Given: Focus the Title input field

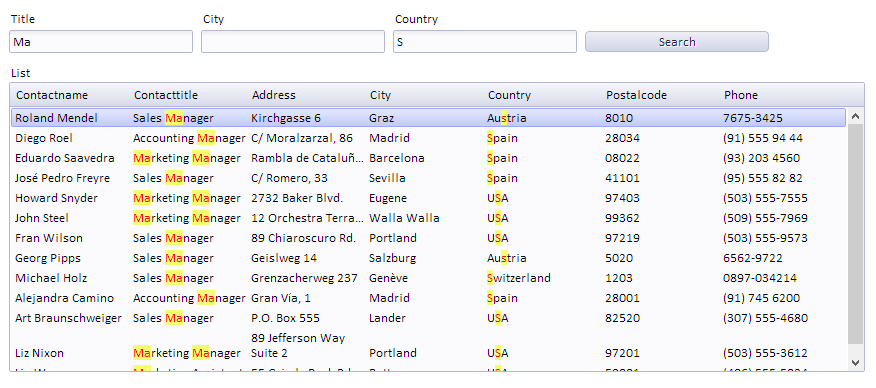Looking at the screenshot, I should pos(101,42).
